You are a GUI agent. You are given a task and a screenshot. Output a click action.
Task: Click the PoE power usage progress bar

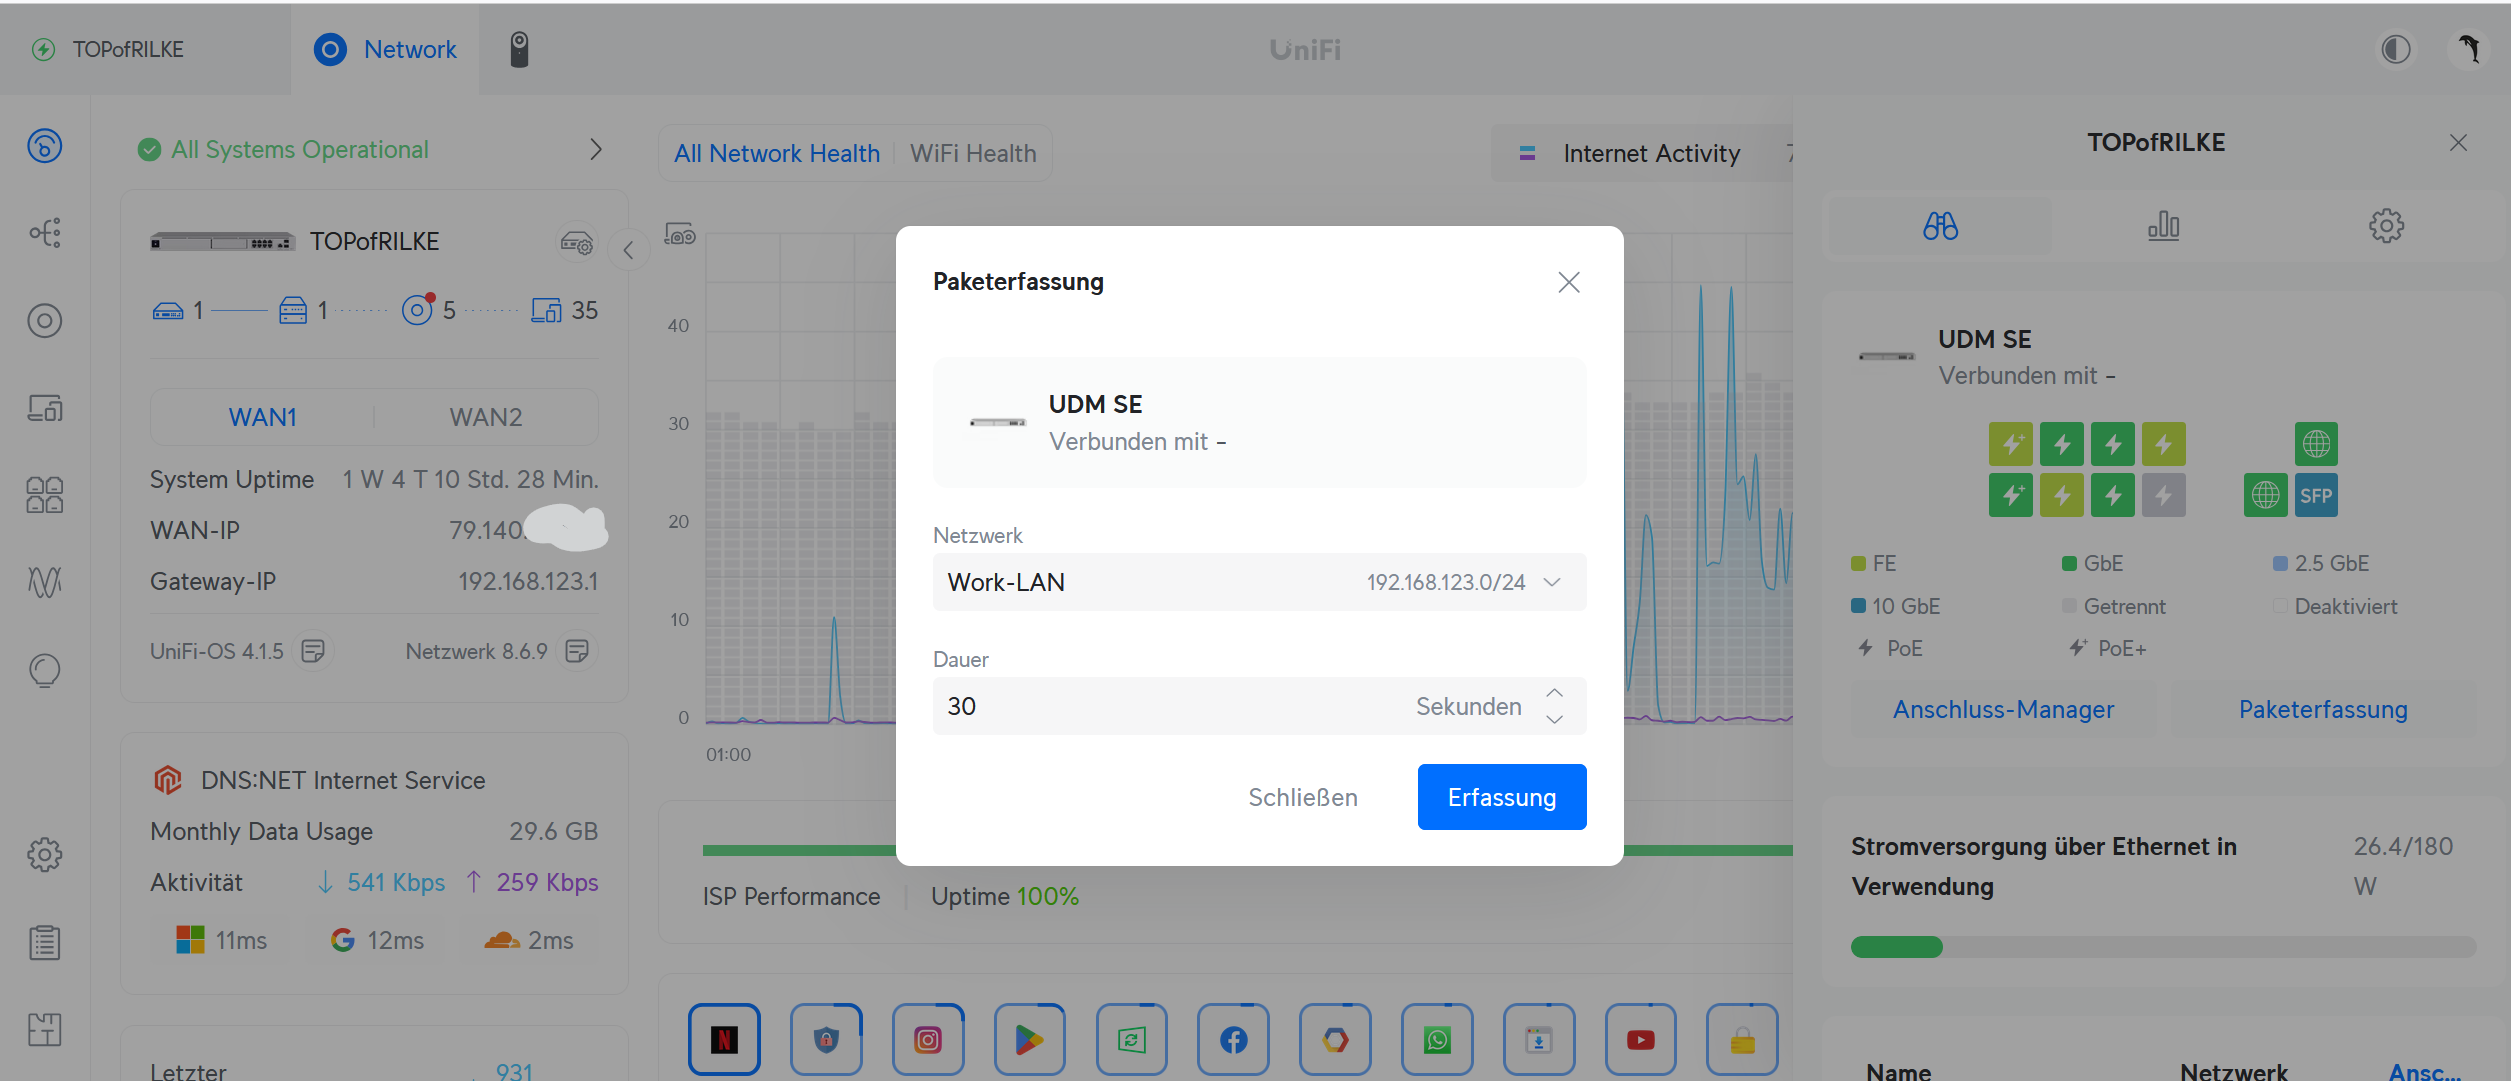coord(2164,946)
